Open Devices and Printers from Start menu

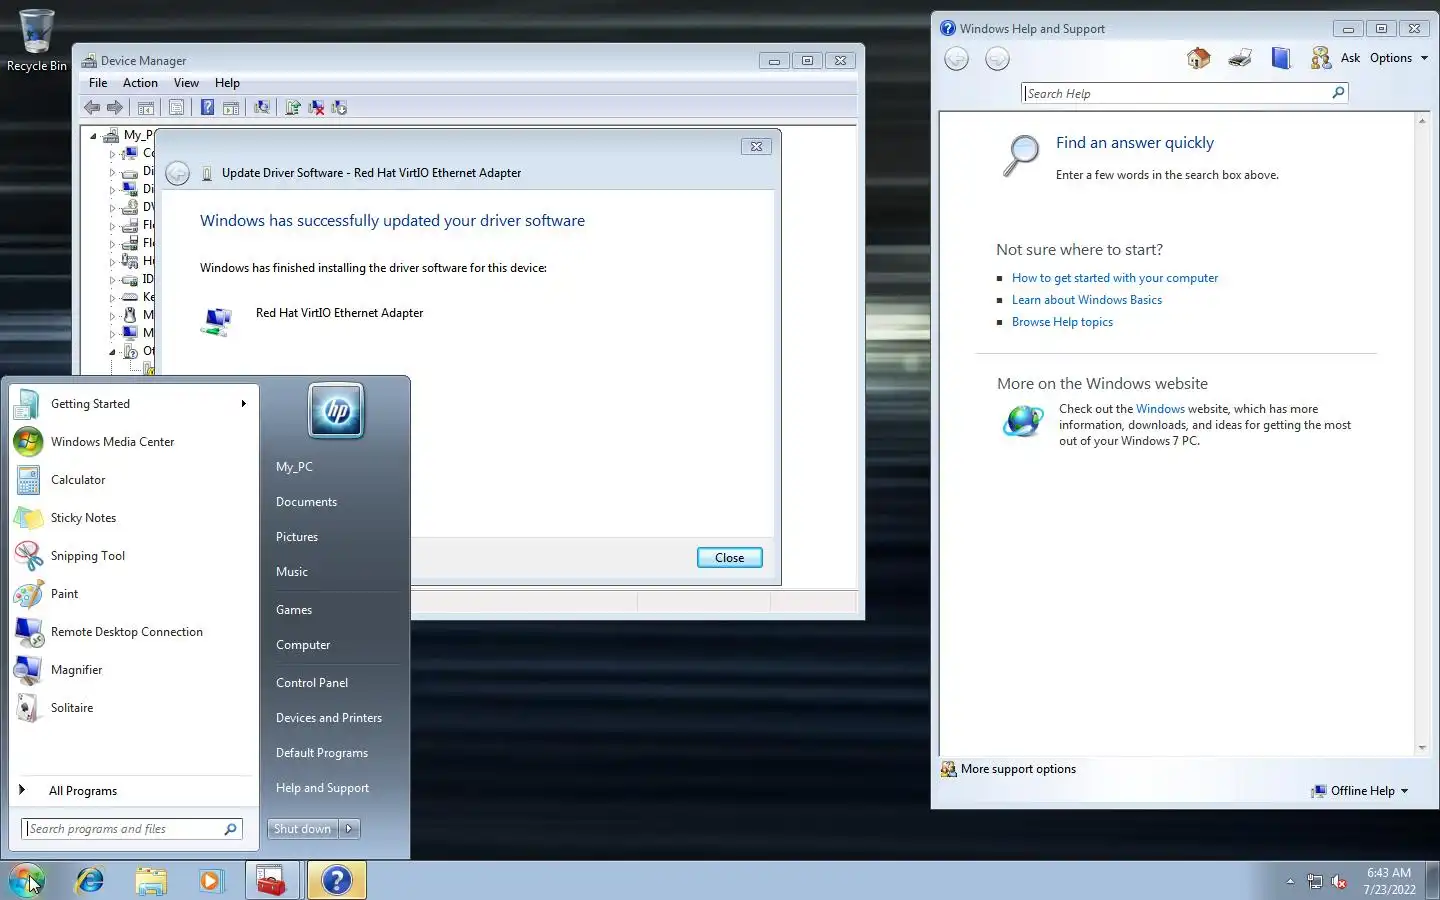click(329, 718)
